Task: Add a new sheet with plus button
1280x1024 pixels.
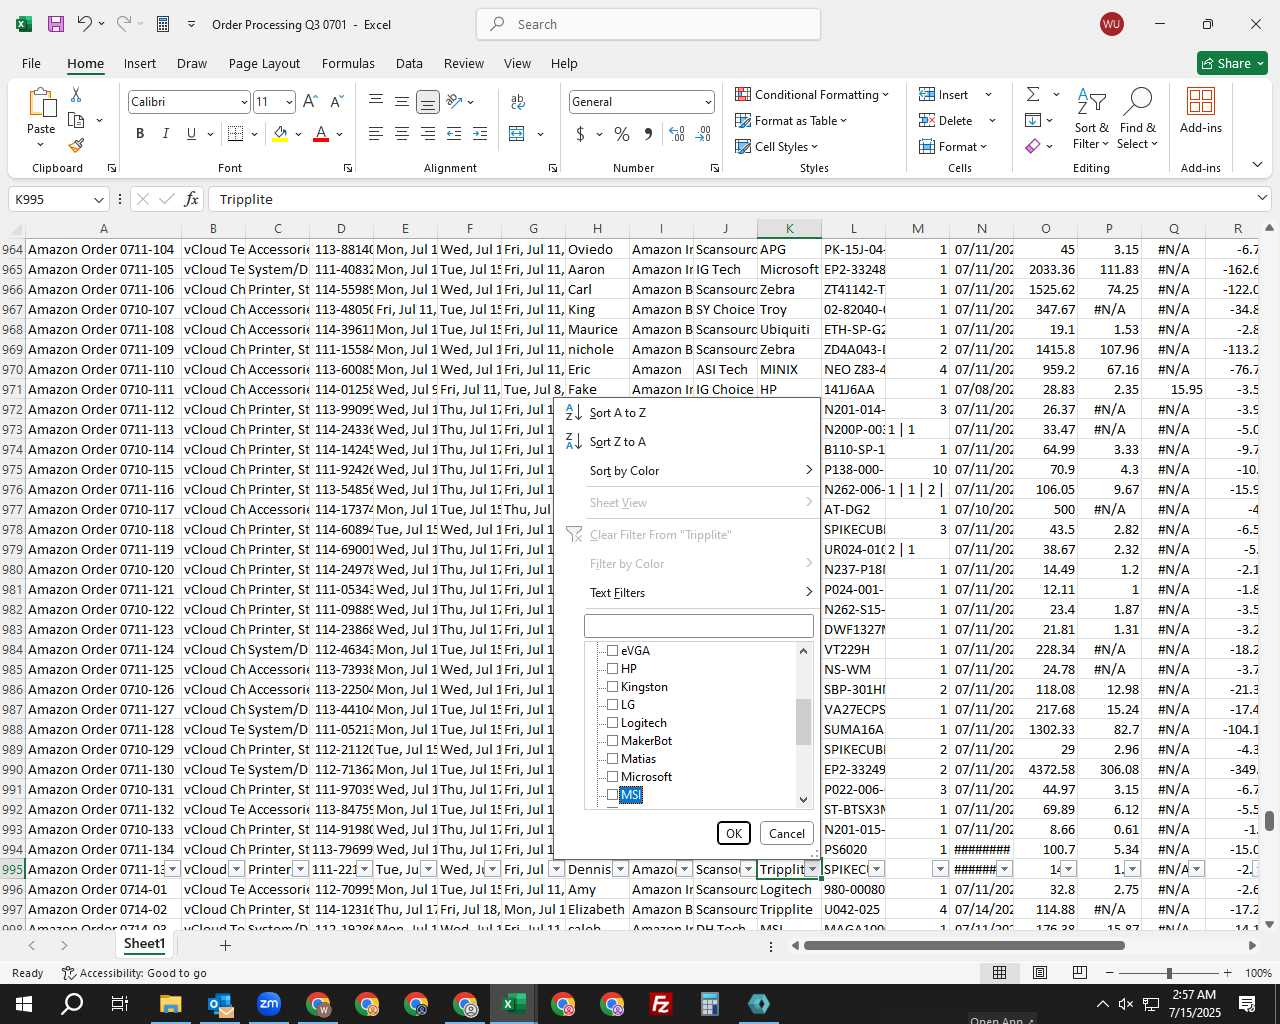Action: (225, 945)
